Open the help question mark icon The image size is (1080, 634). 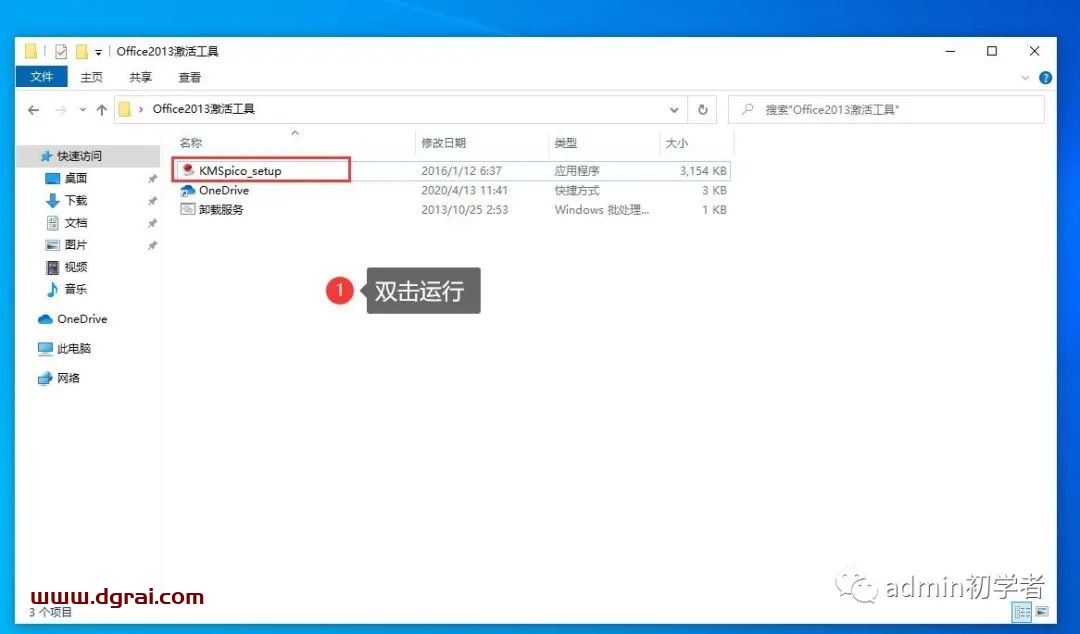pos(1045,77)
